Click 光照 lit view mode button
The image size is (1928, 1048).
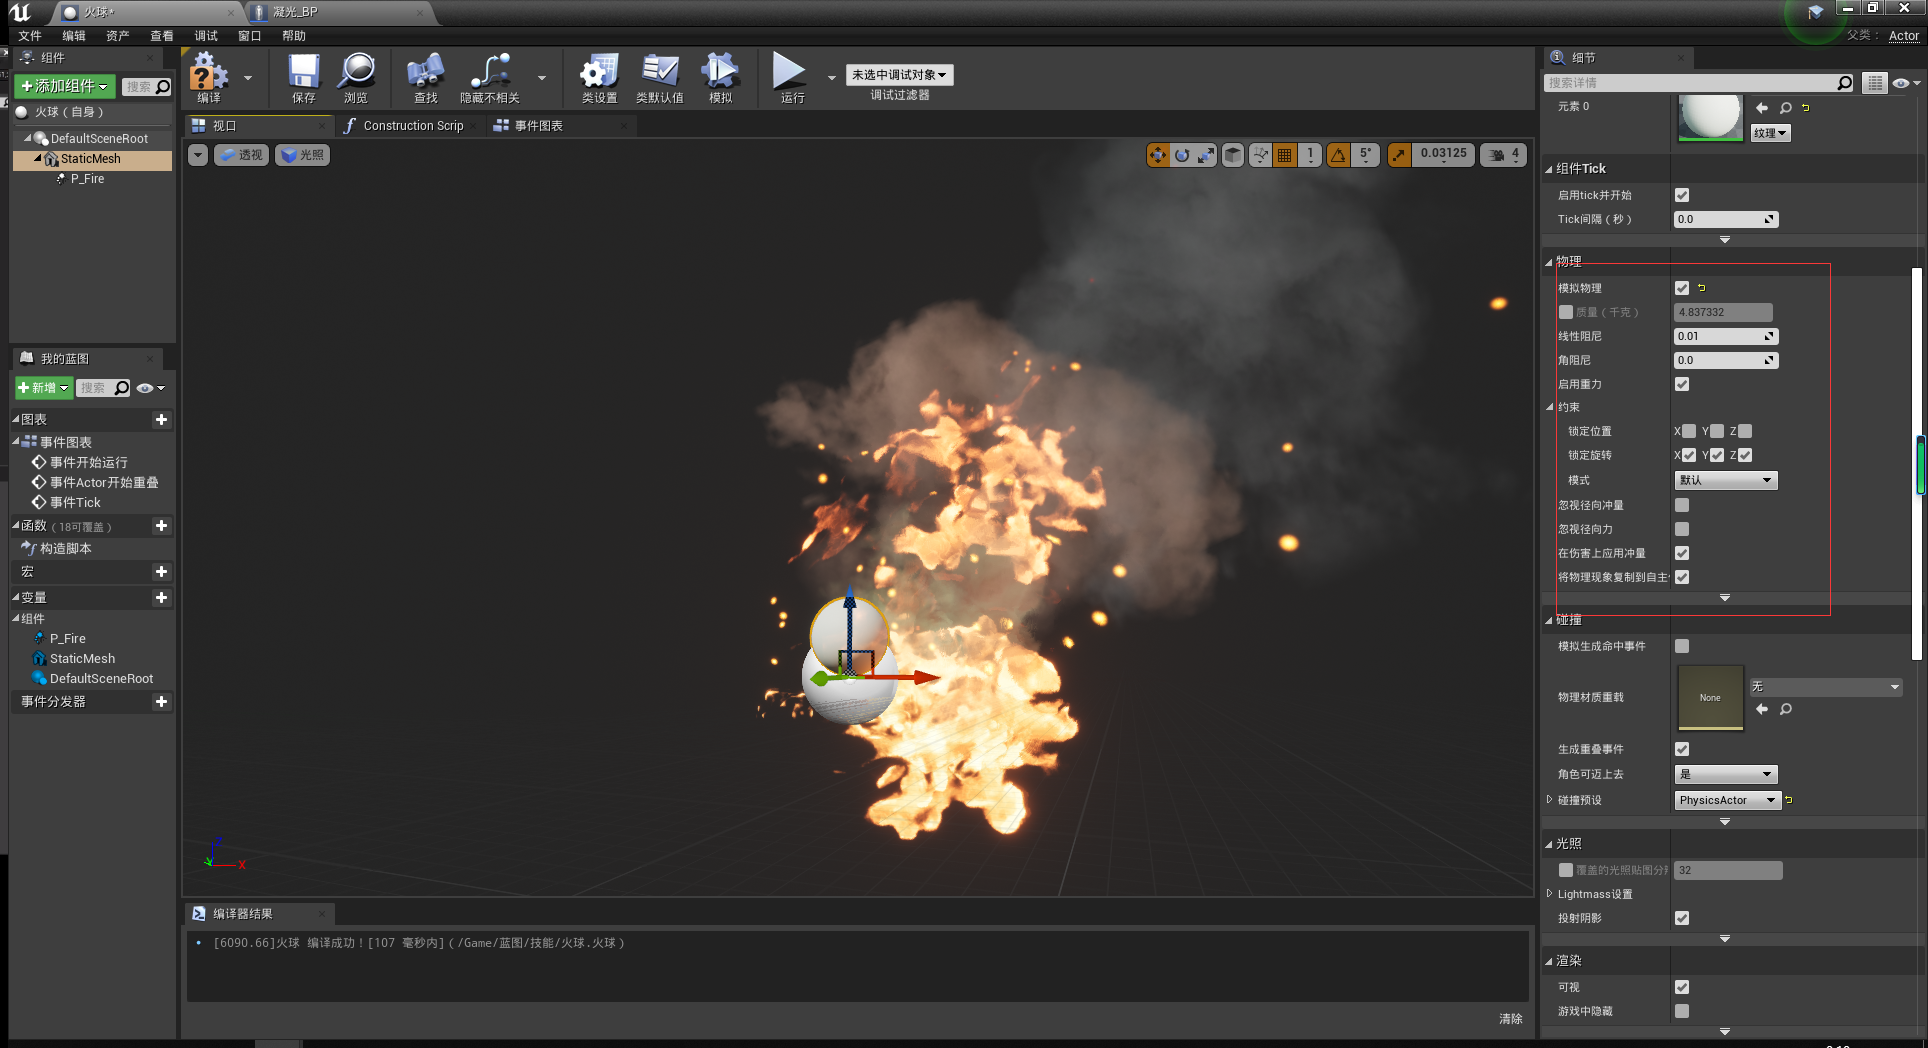pos(302,155)
